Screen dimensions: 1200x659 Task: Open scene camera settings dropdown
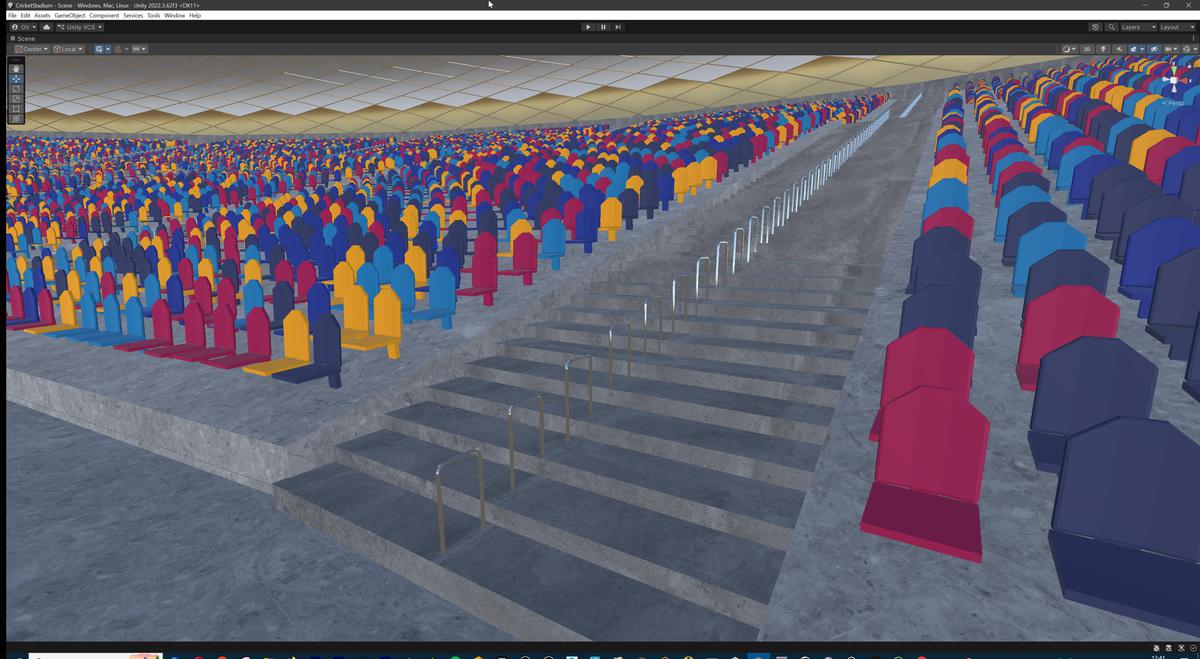click(x=1170, y=49)
